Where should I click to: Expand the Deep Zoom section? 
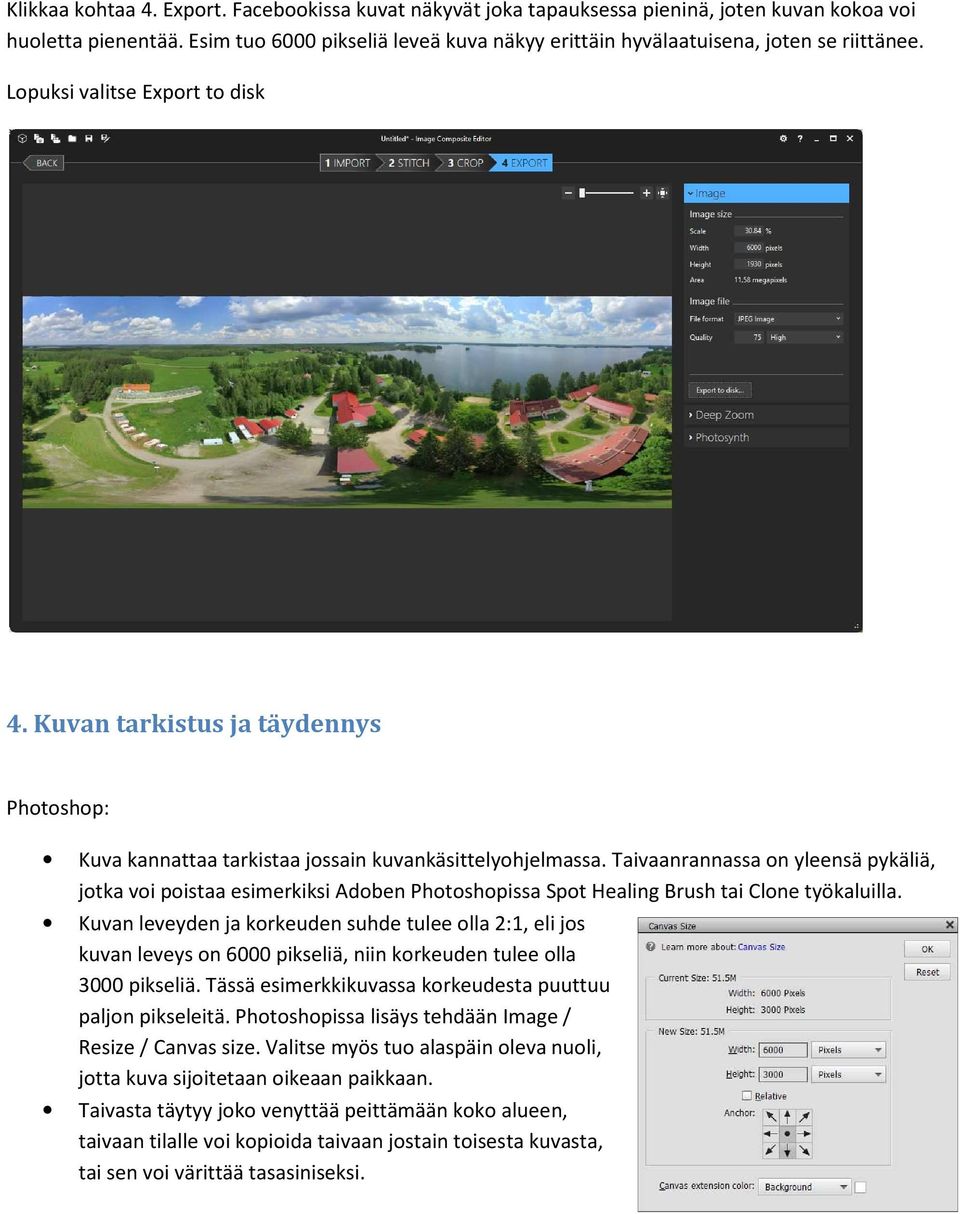pos(766,415)
